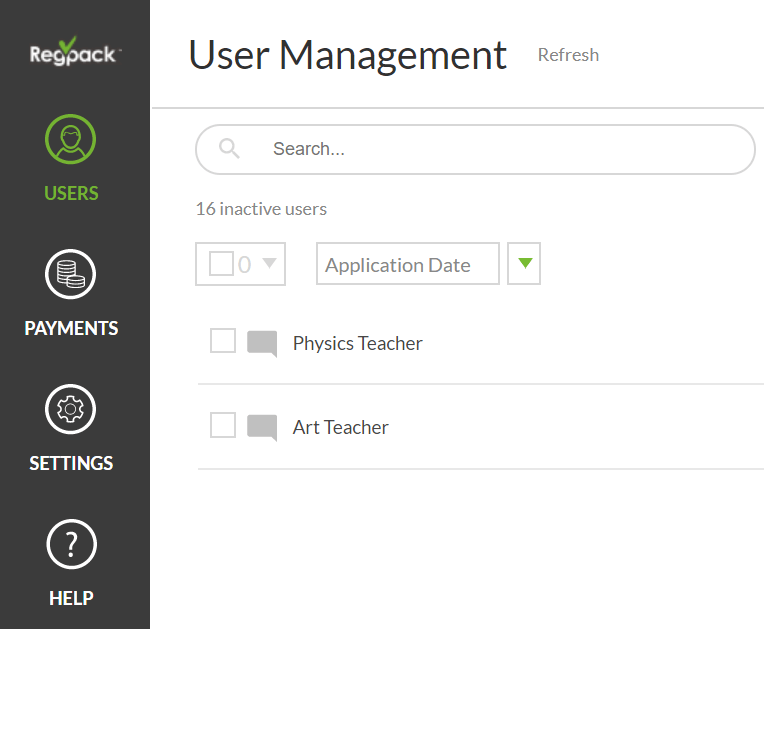Viewport: 764px width, 738px height.
Task: Select the Art Teacher checkbox
Action: [222, 425]
